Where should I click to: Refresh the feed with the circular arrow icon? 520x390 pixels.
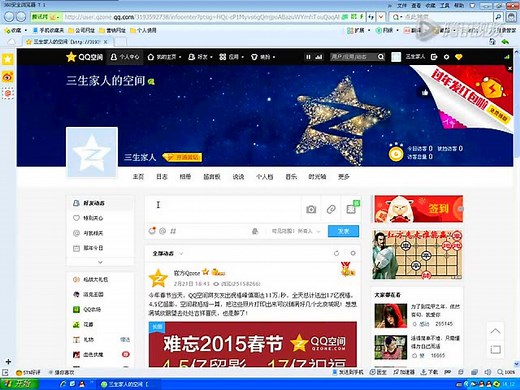pos(336,254)
